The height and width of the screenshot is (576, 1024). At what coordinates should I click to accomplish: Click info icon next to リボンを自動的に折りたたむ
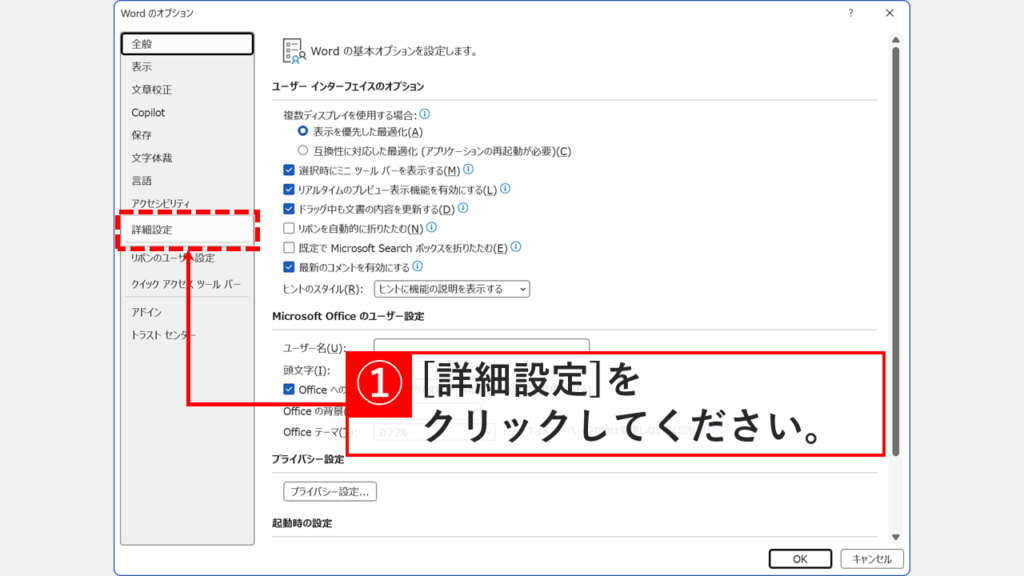click(432, 228)
